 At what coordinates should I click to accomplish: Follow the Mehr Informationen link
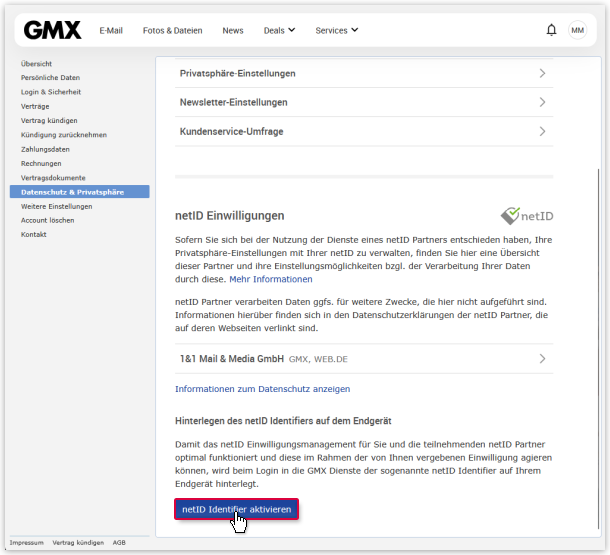tap(270, 279)
